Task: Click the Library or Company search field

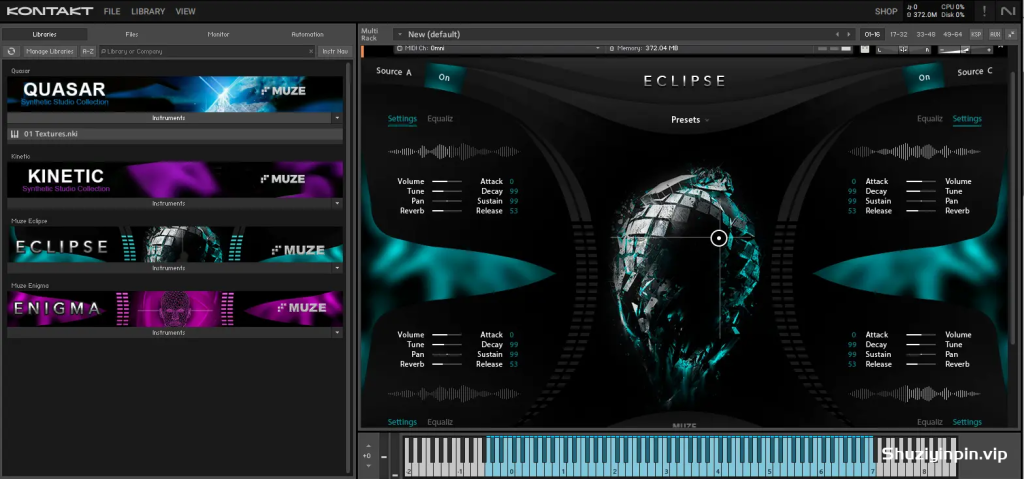Action: coord(206,51)
